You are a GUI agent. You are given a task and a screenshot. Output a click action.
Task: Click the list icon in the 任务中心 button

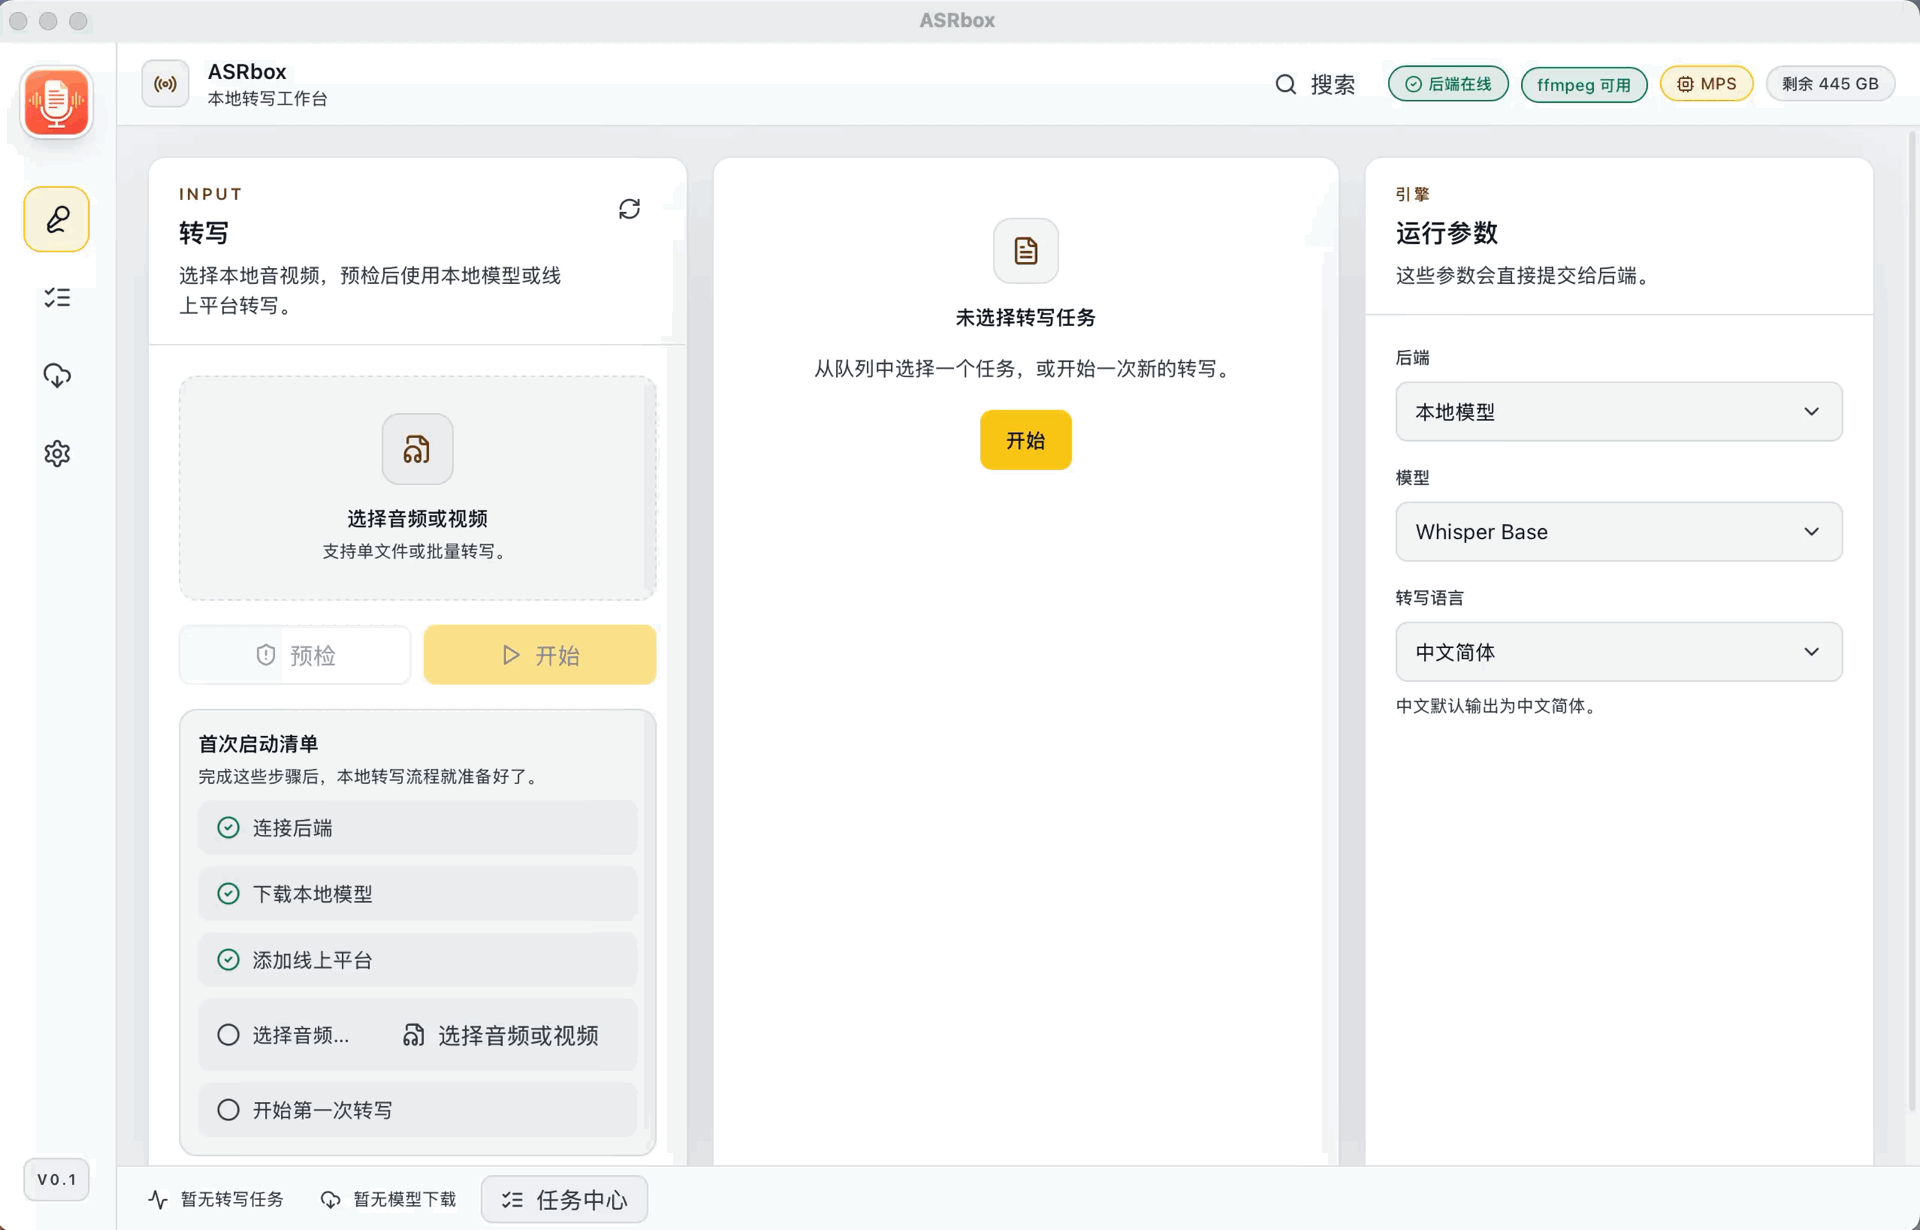click(513, 1199)
